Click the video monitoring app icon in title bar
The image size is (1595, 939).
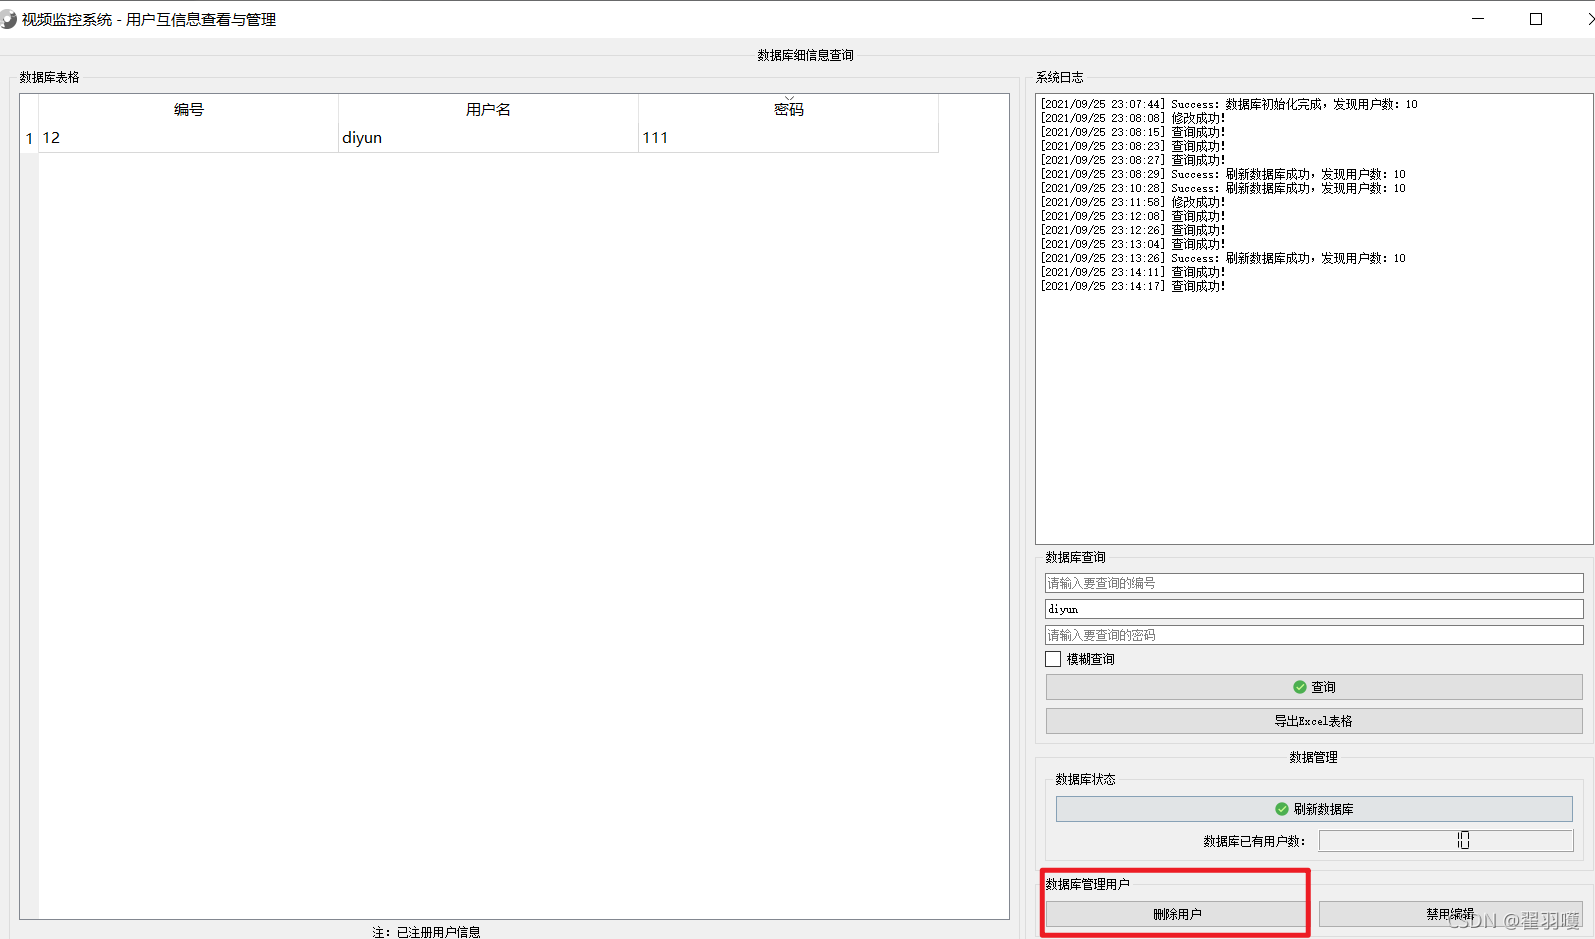pos(8,19)
